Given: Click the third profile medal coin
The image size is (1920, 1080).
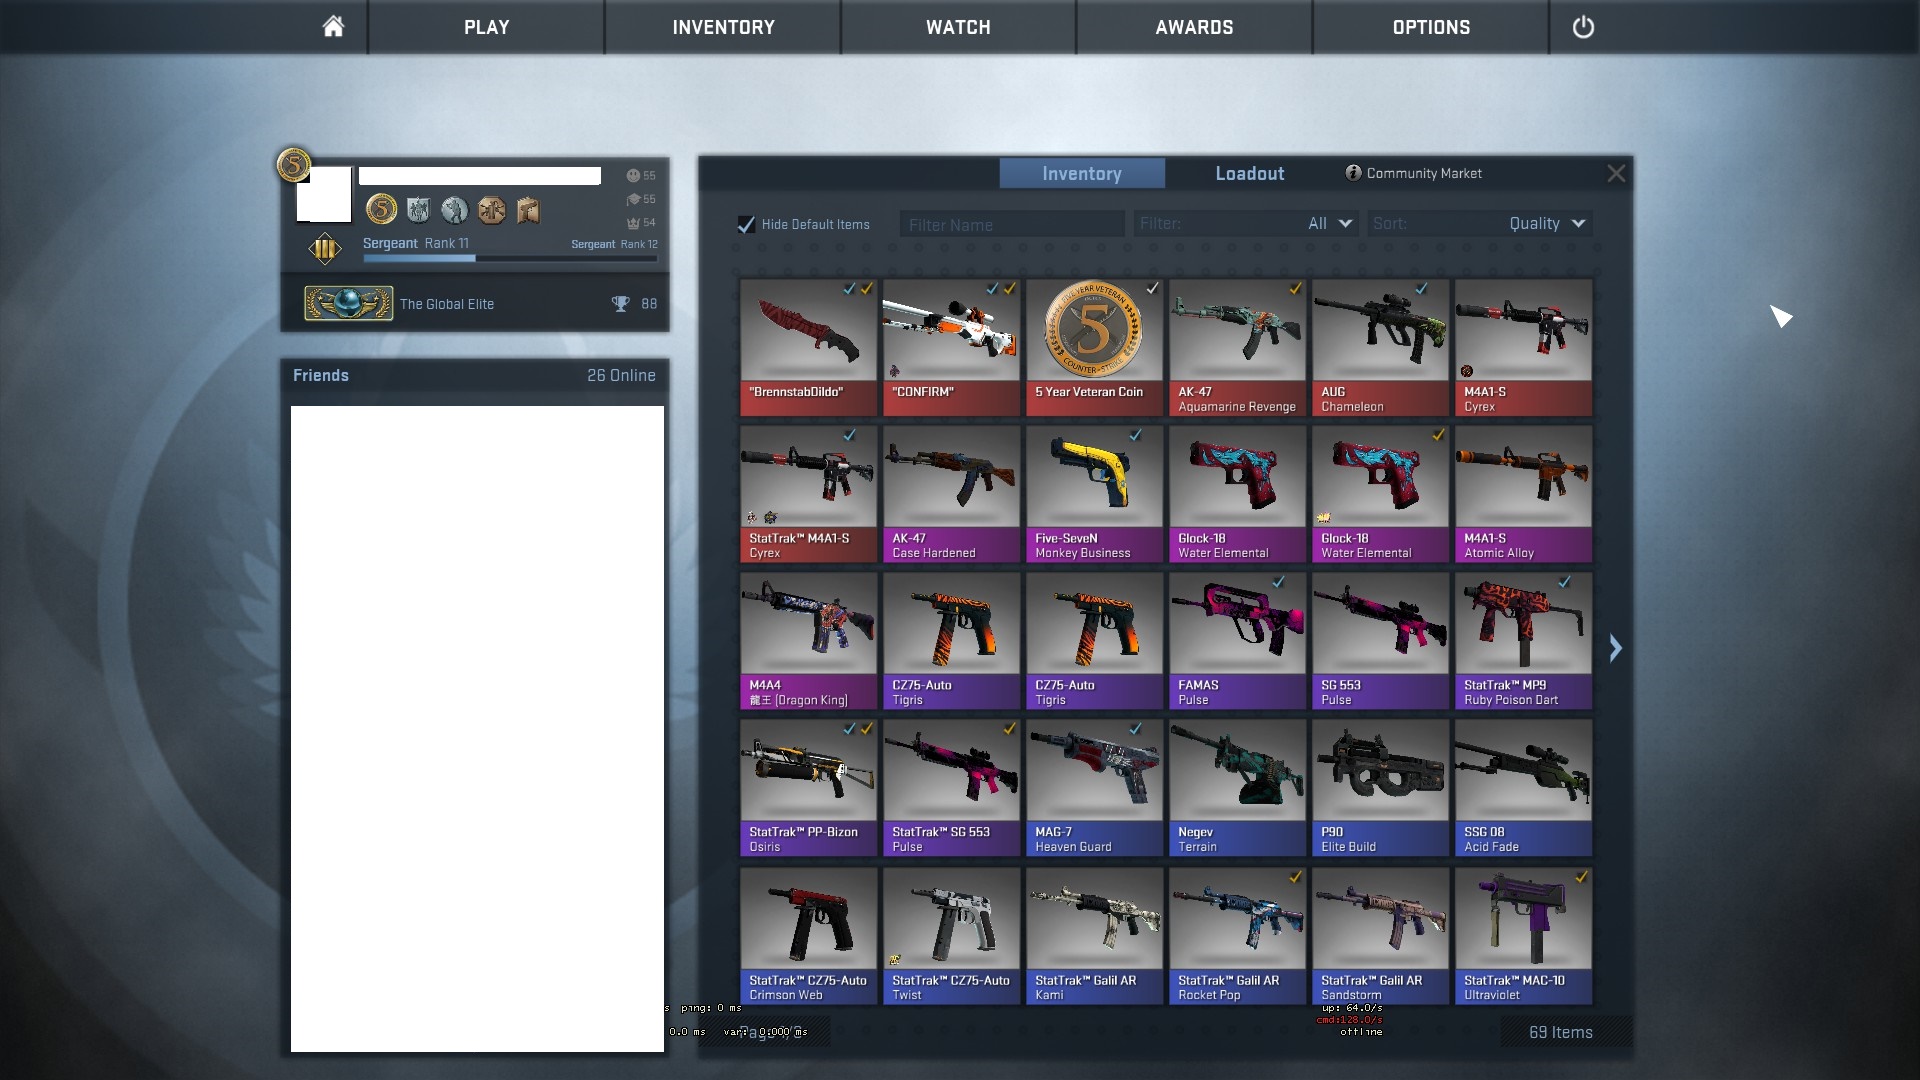Looking at the screenshot, I should click(454, 209).
